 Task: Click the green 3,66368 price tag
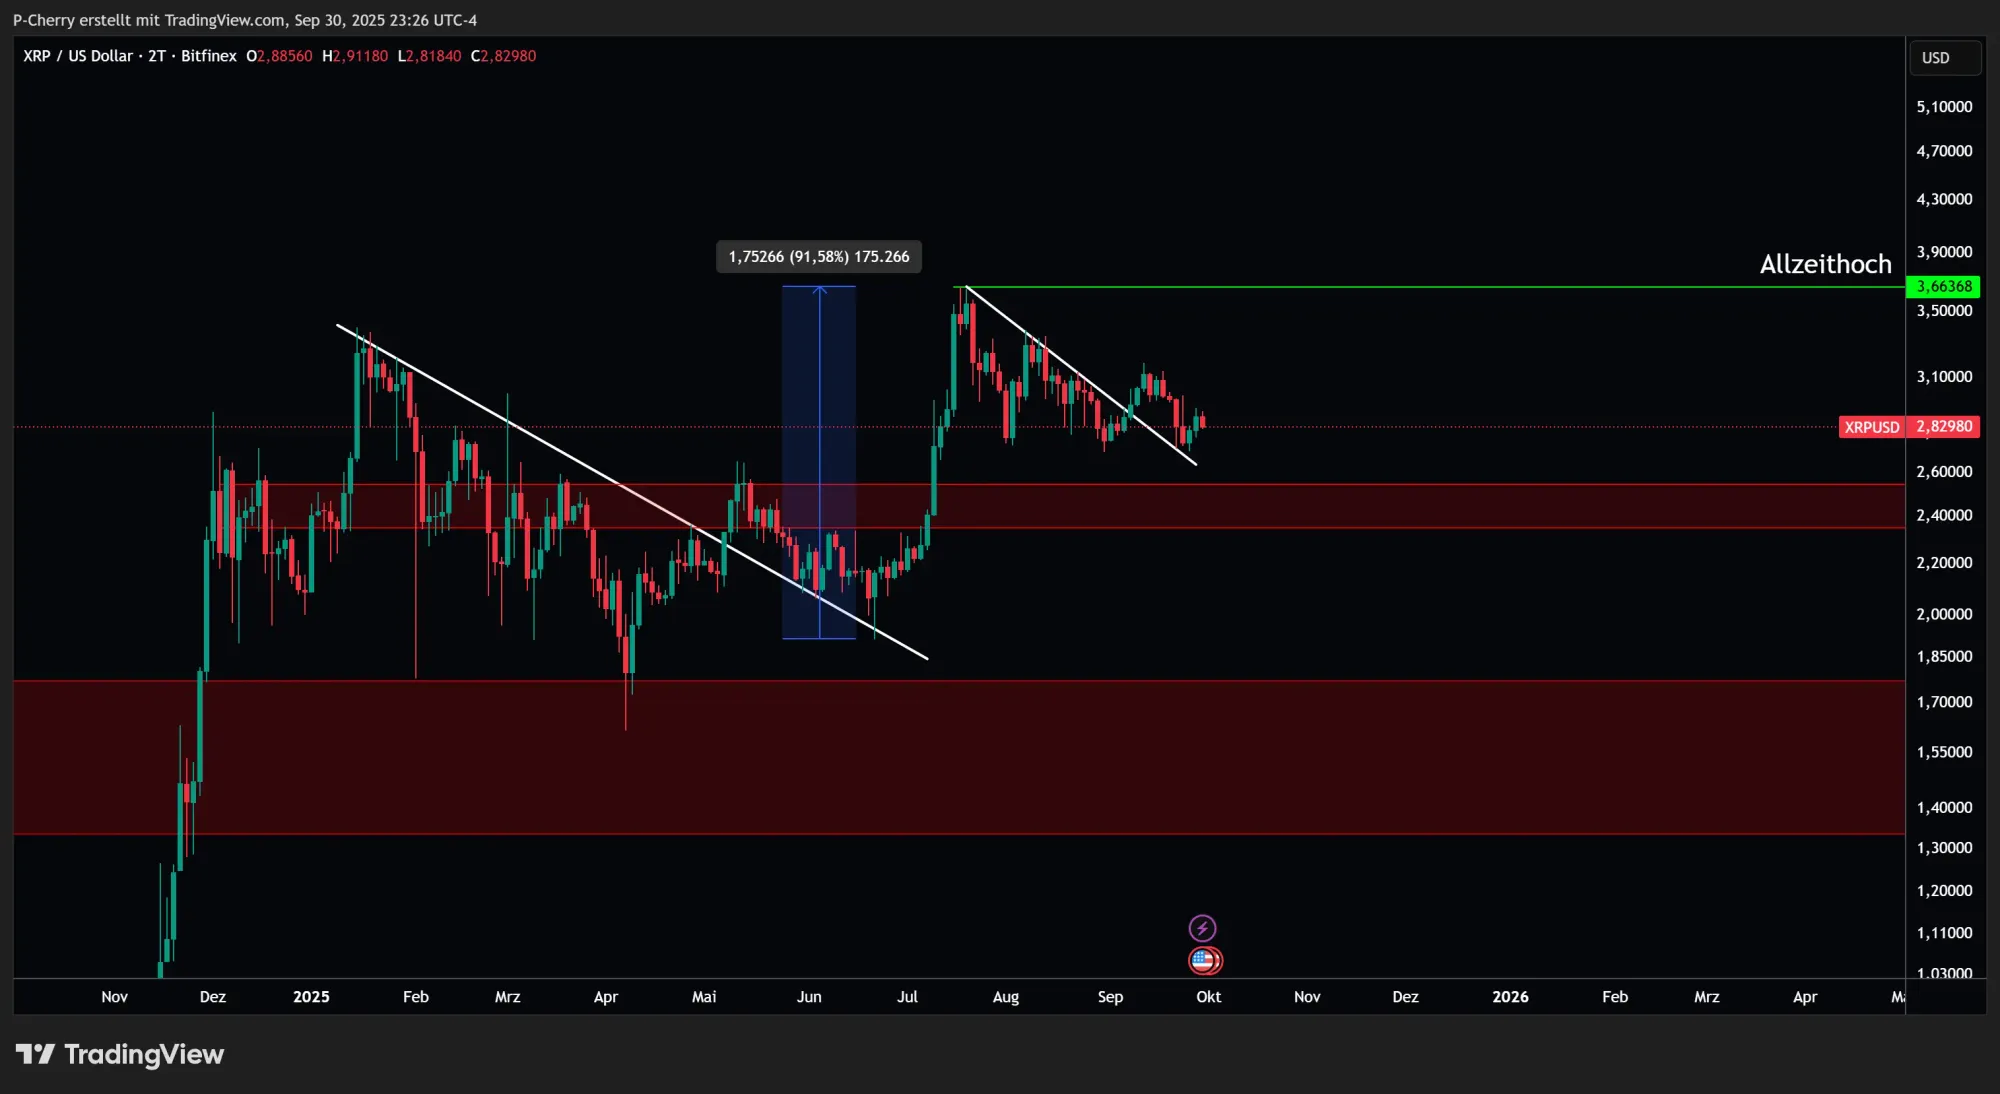tap(1943, 287)
